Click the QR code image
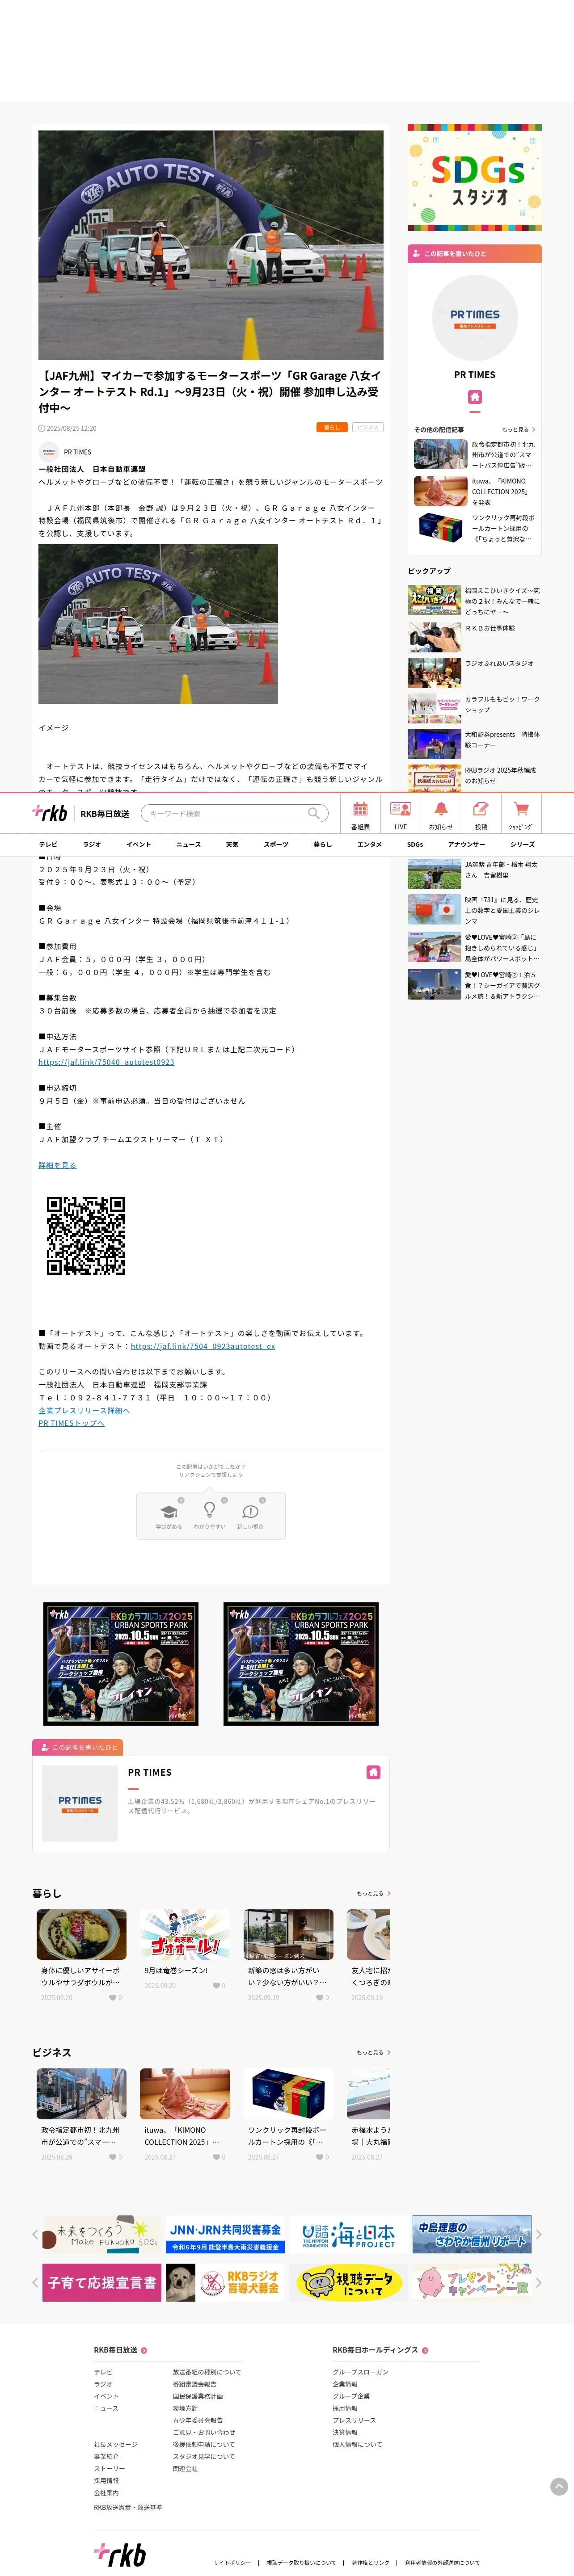Image resolution: width=574 pixels, height=2576 pixels. click(x=86, y=1235)
